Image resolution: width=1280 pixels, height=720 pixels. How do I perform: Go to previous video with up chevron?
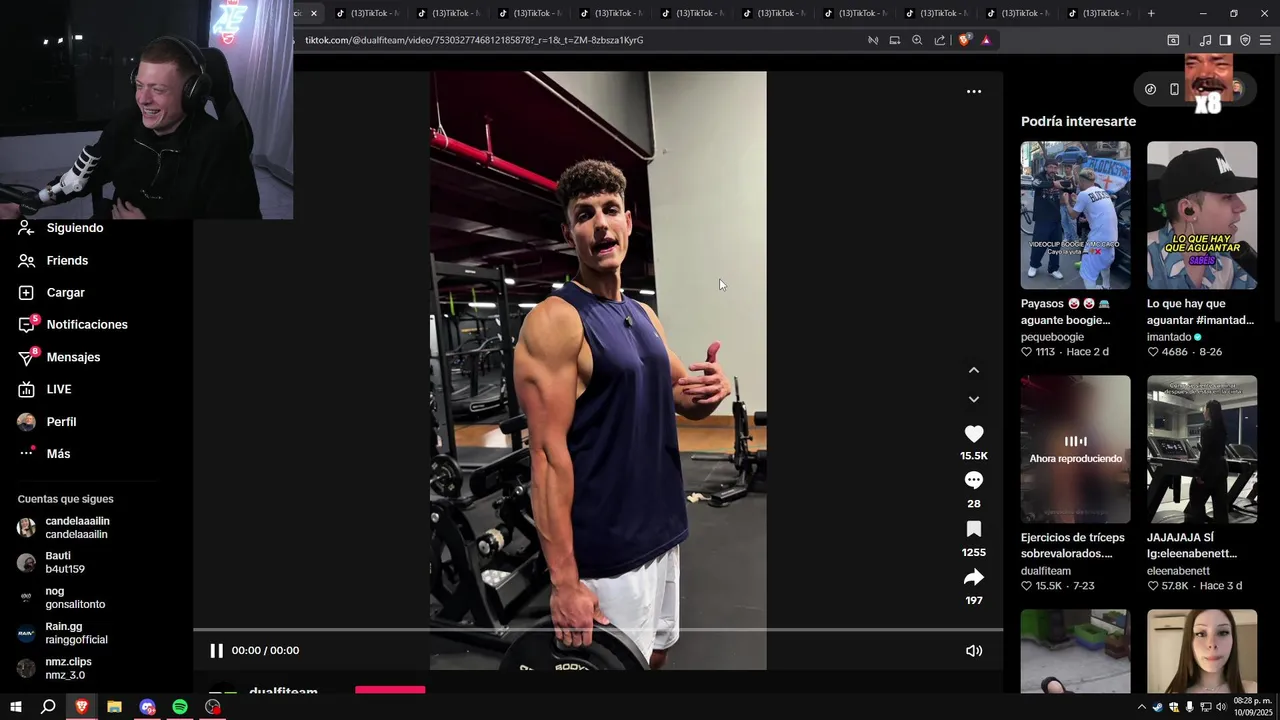pos(973,370)
